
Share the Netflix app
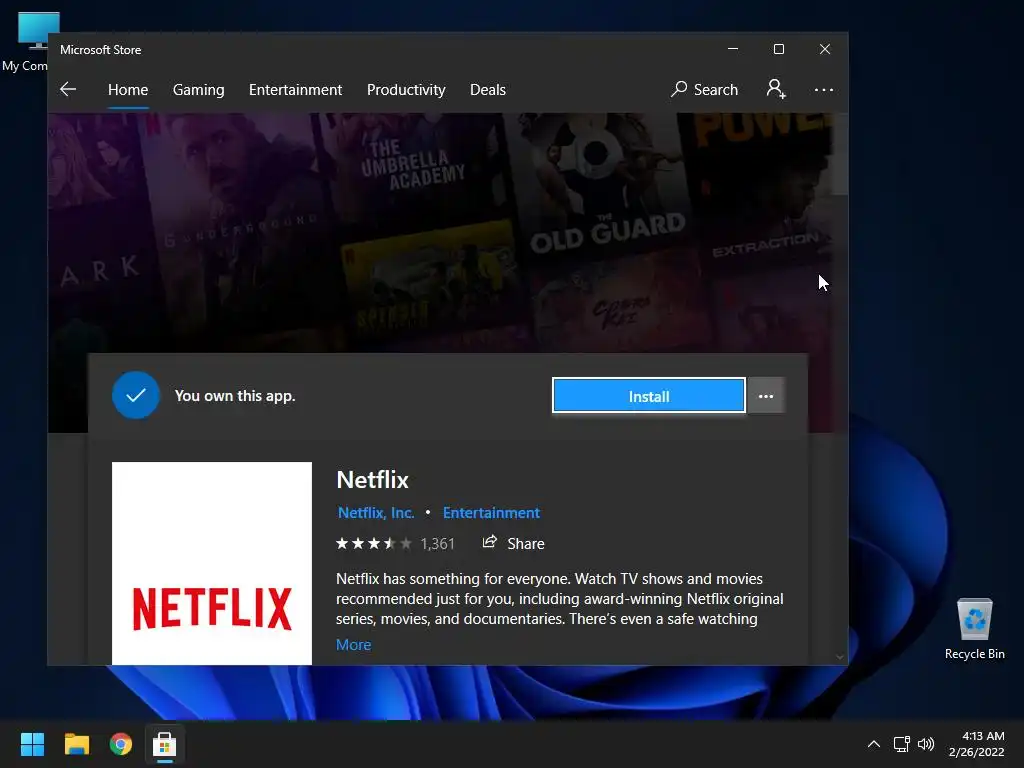tap(513, 543)
